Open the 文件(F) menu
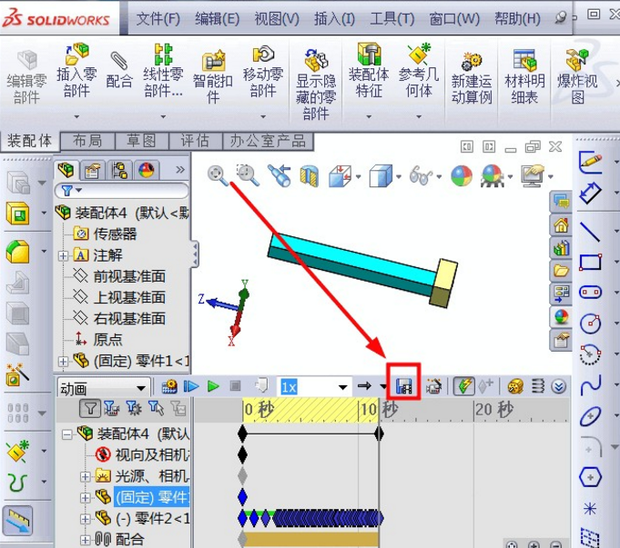Screen dimensions: 620x548 click(158, 19)
